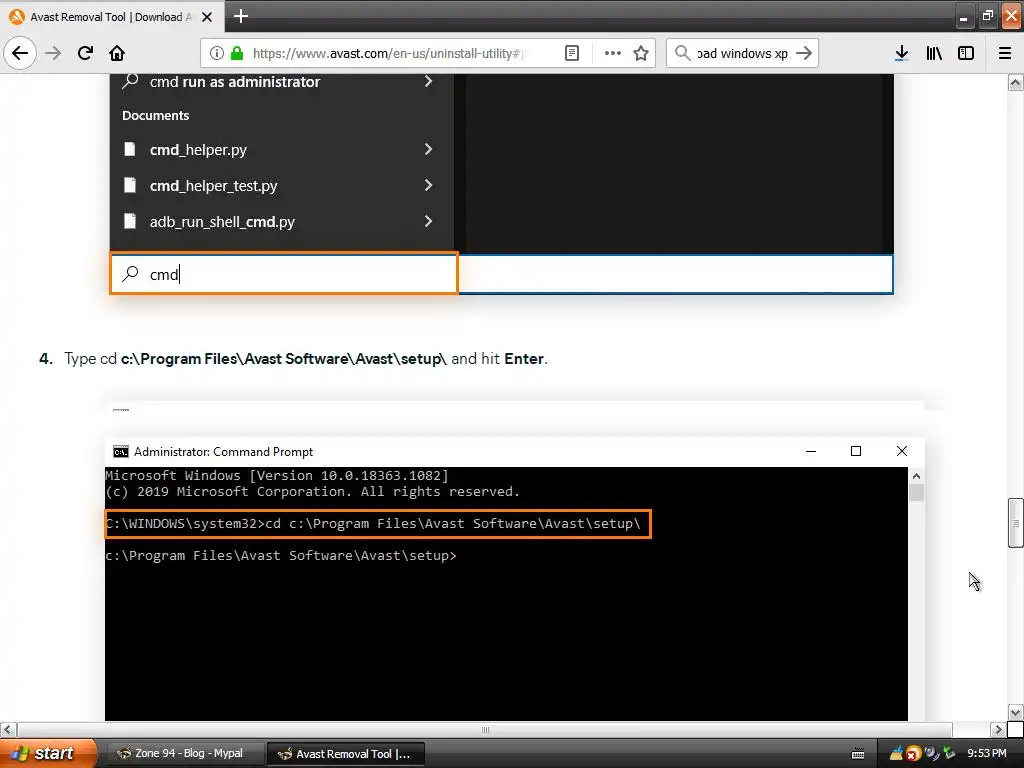This screenshot has width=1024, height=768.
Task: Open the browser home page
Action: click(117, 53)
